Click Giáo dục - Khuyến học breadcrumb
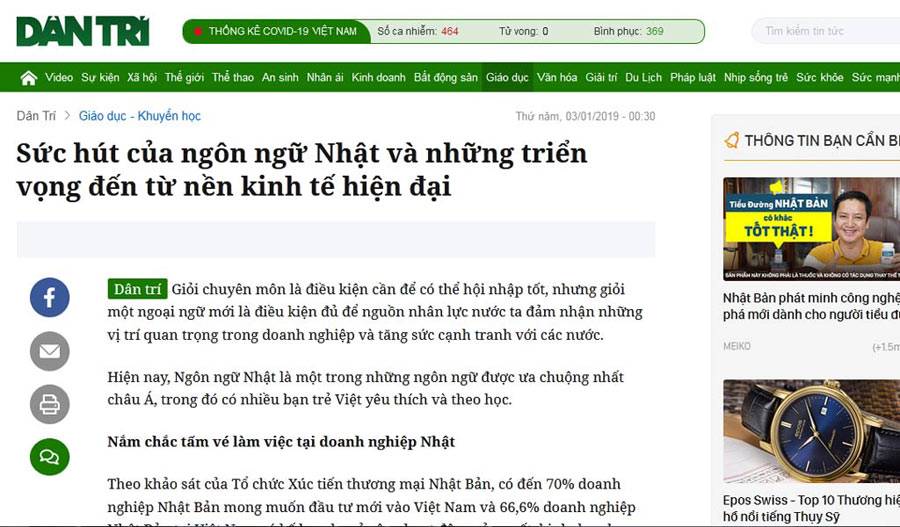 tap(140, 116)
